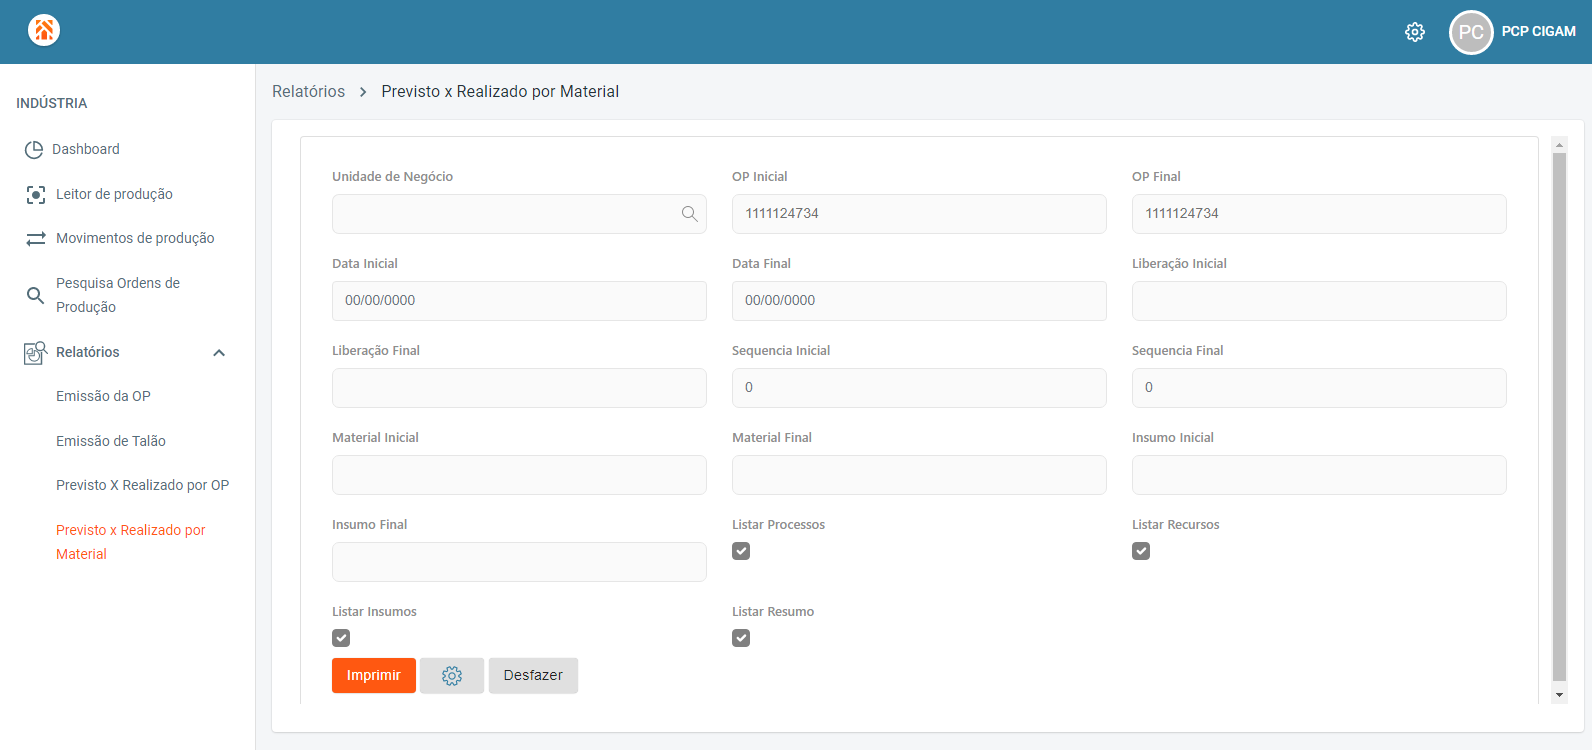This screenshot has width=1592, height=750.
Task: Click the Sequencia Inicial field
Action: point(919,388)
